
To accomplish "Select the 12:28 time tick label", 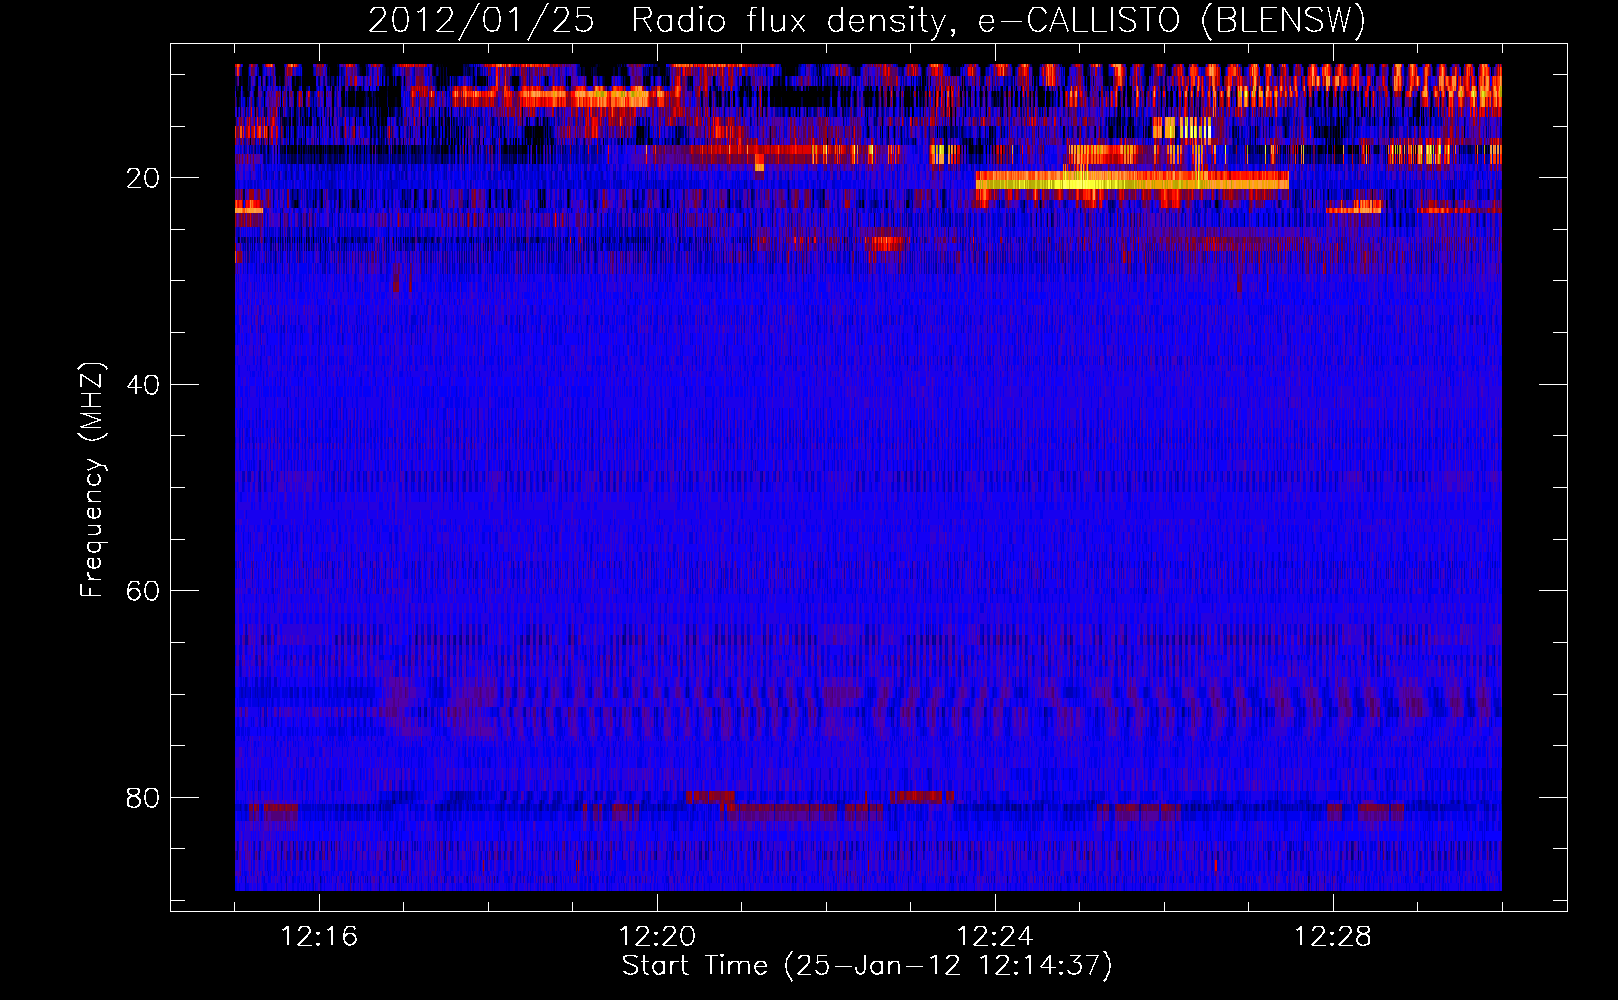I will point(1333,936).
